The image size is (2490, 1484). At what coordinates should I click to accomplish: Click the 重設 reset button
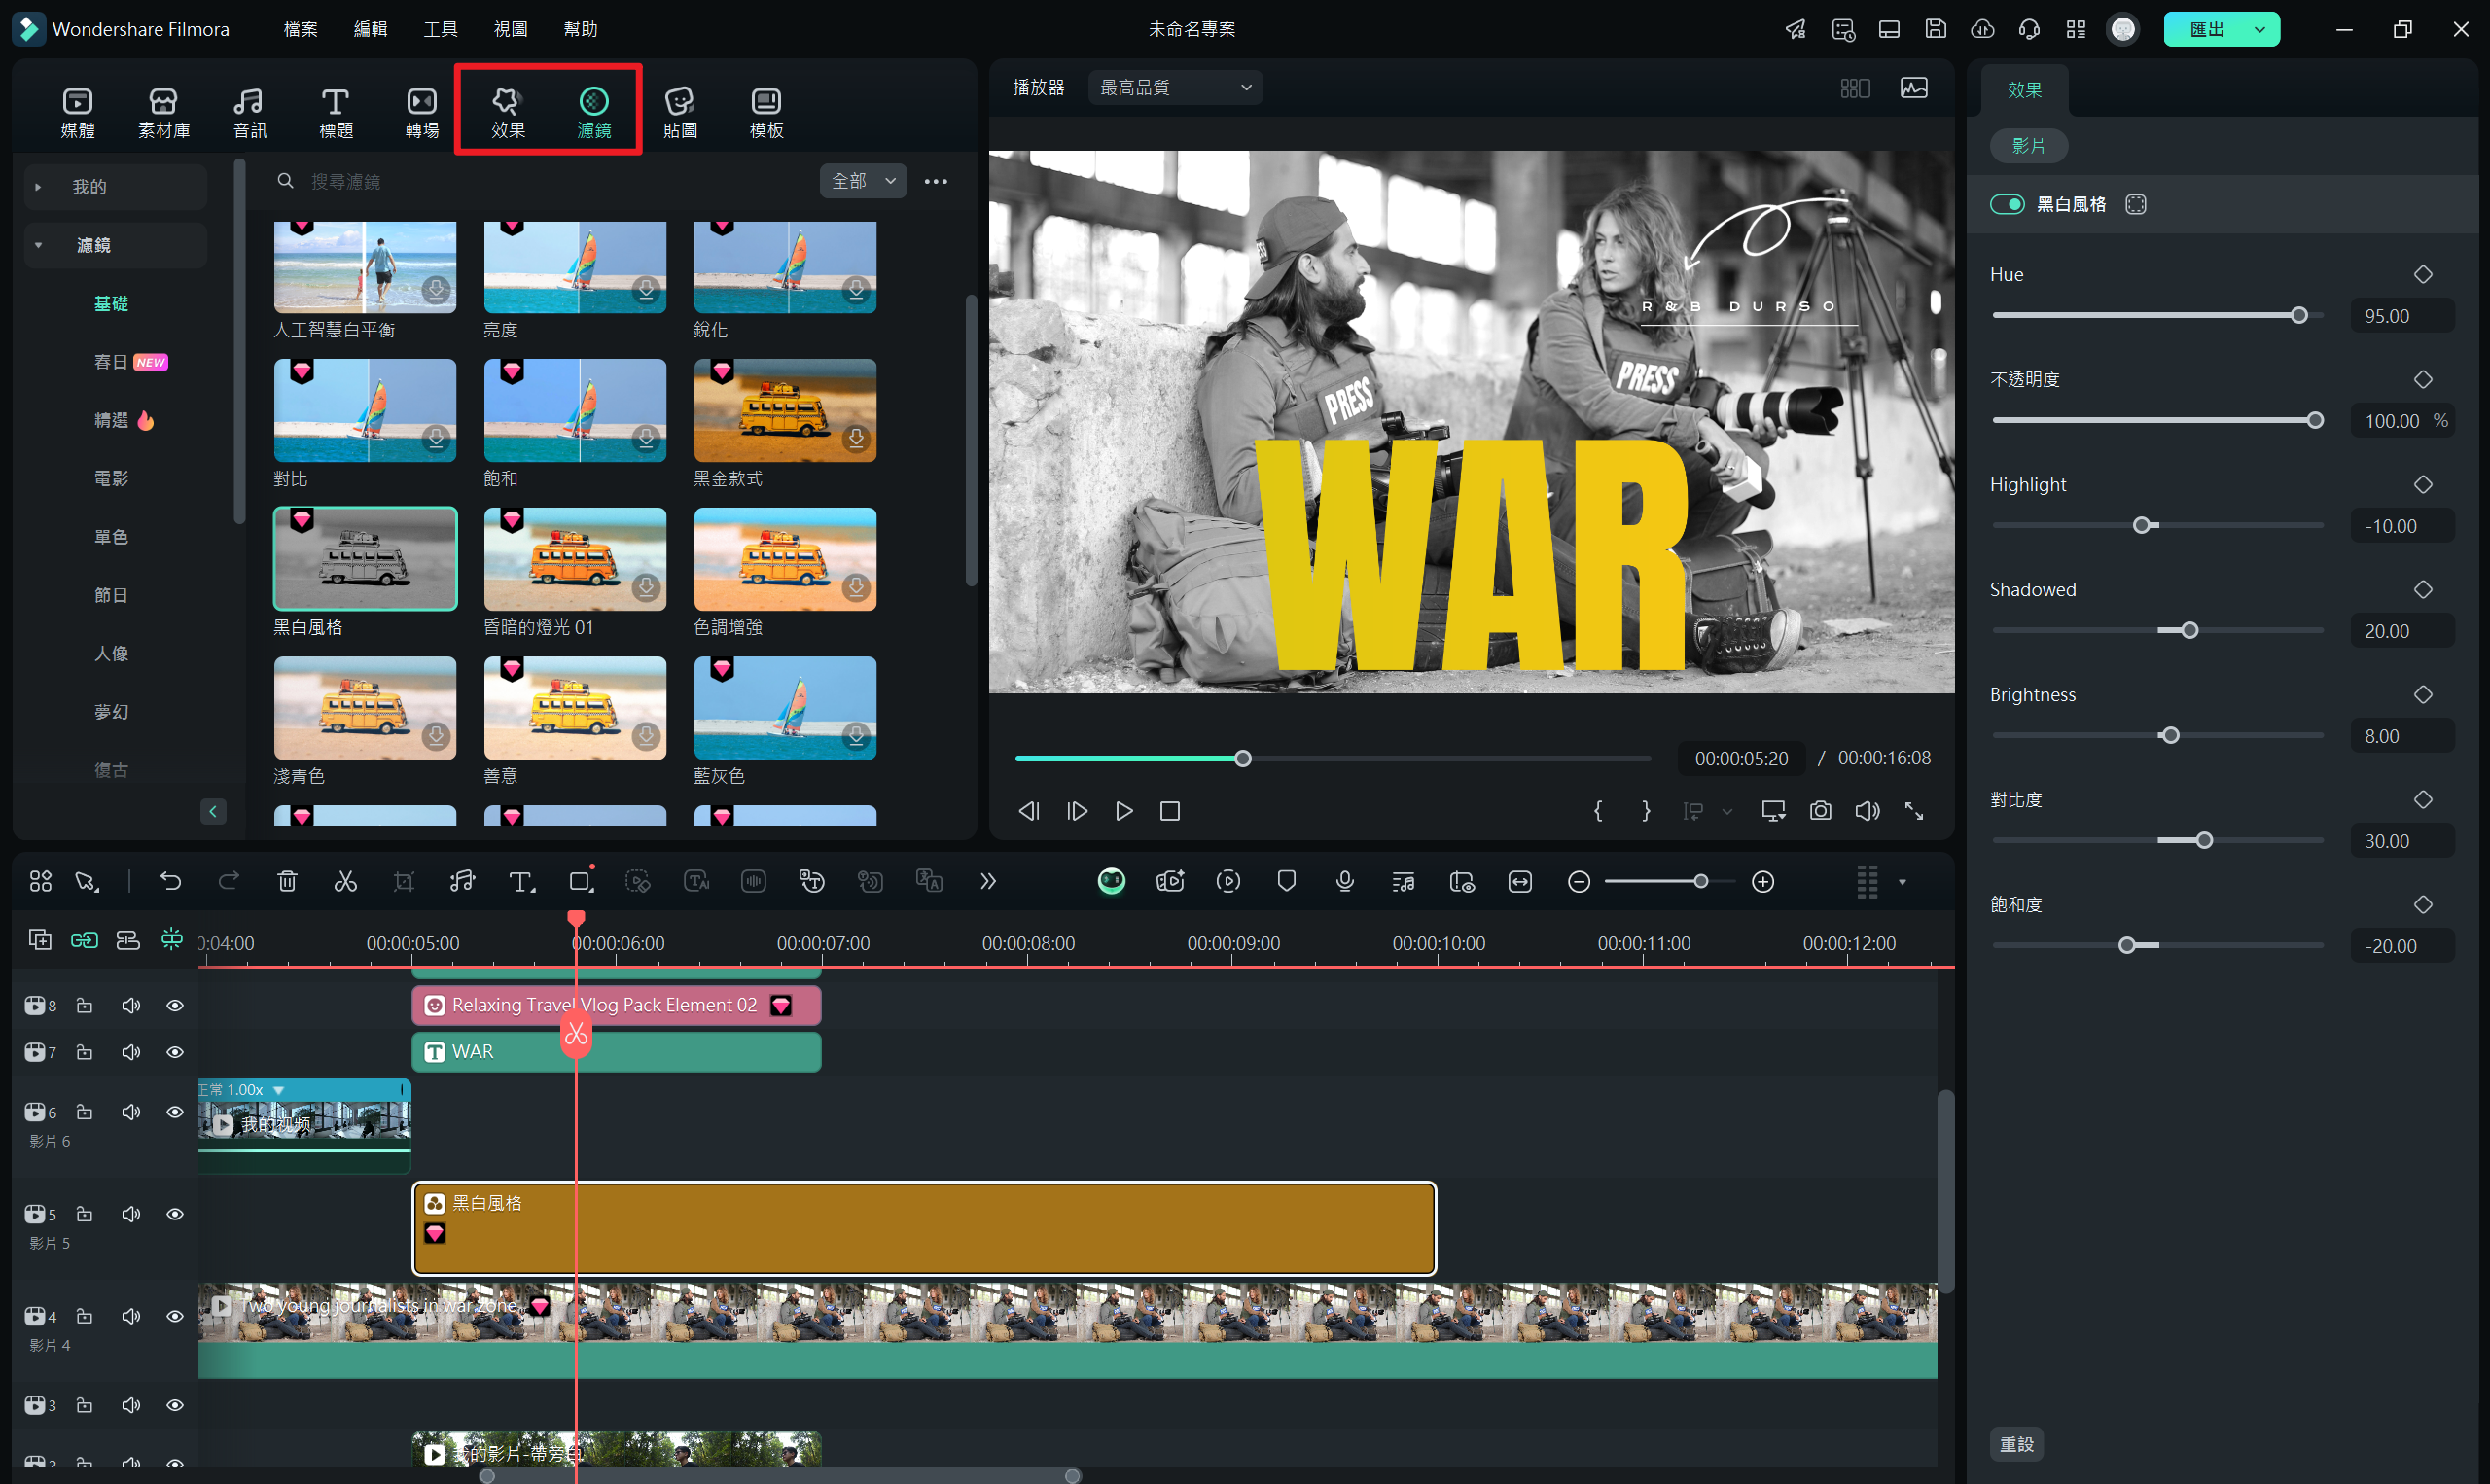pos(2016,1444)
